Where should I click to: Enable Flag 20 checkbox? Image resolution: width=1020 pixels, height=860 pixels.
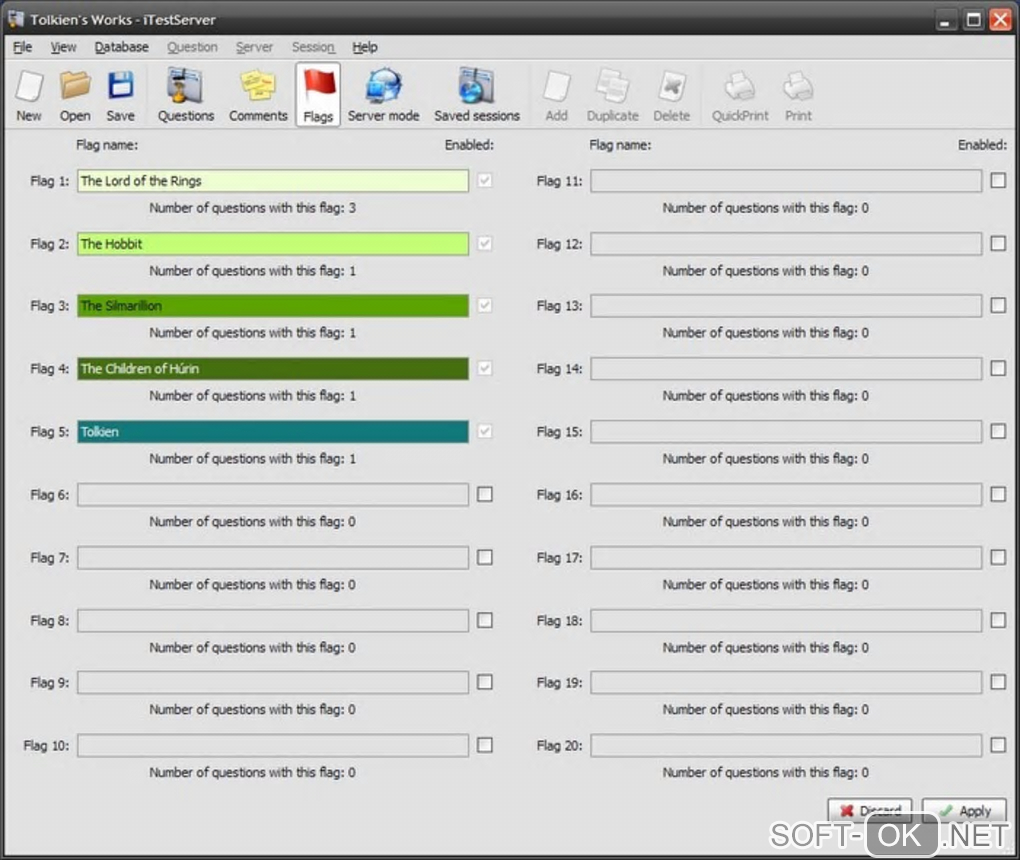pos(998,745)
